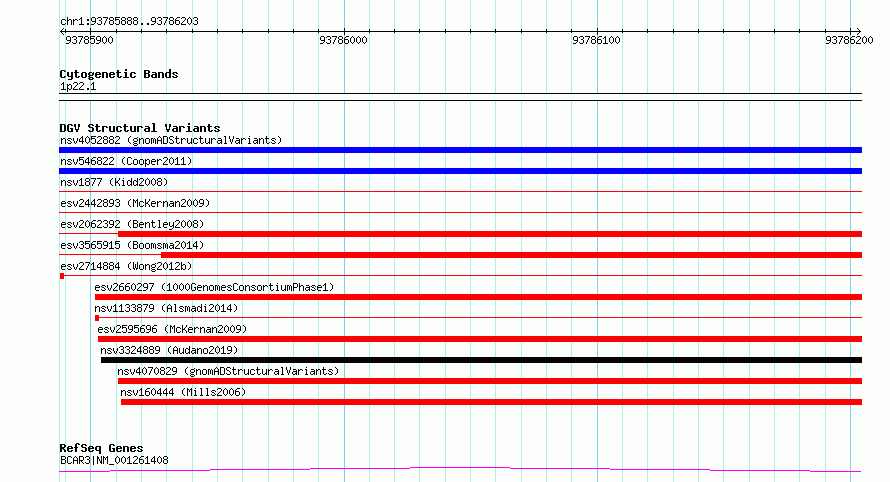Open variant esv3565915 (Boomsma2014) label

[x=132, y=245]
